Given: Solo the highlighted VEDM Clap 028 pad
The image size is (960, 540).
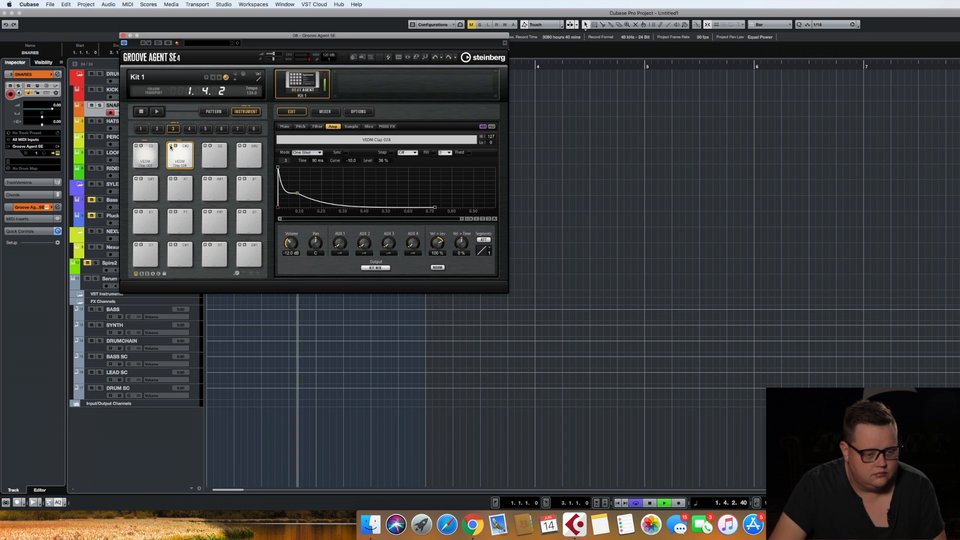Looking at the screenshot, I should click(x=176, y=146).
